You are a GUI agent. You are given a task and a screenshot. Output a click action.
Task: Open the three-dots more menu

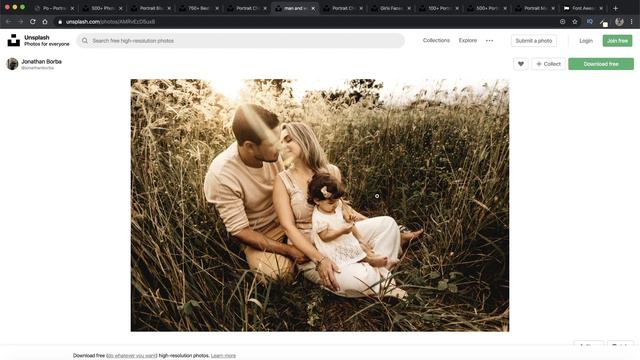click(489, 40)
